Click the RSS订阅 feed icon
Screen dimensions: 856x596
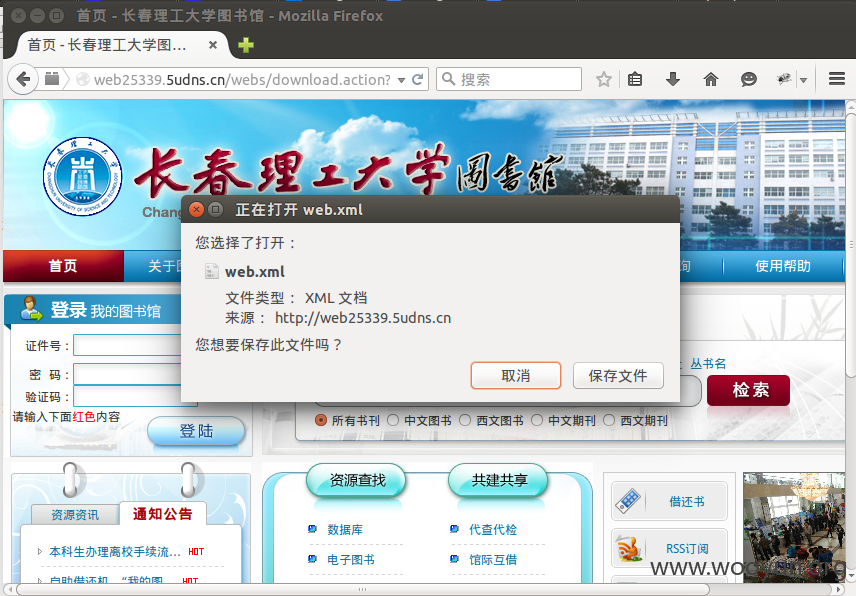tap(628, 549)
